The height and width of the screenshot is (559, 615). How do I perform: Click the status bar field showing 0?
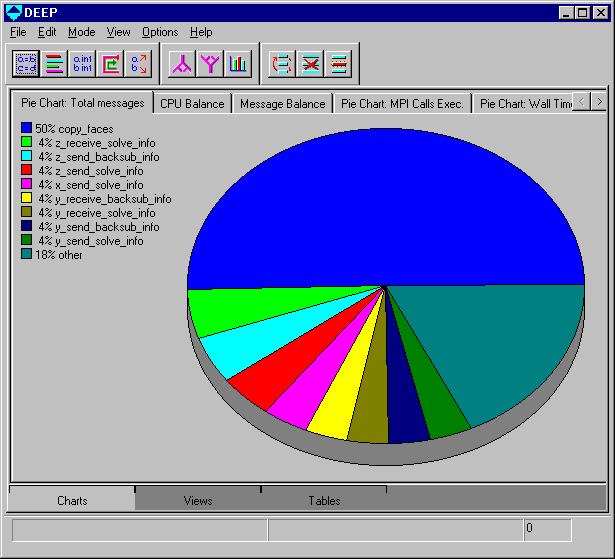[x=548, y=530]
